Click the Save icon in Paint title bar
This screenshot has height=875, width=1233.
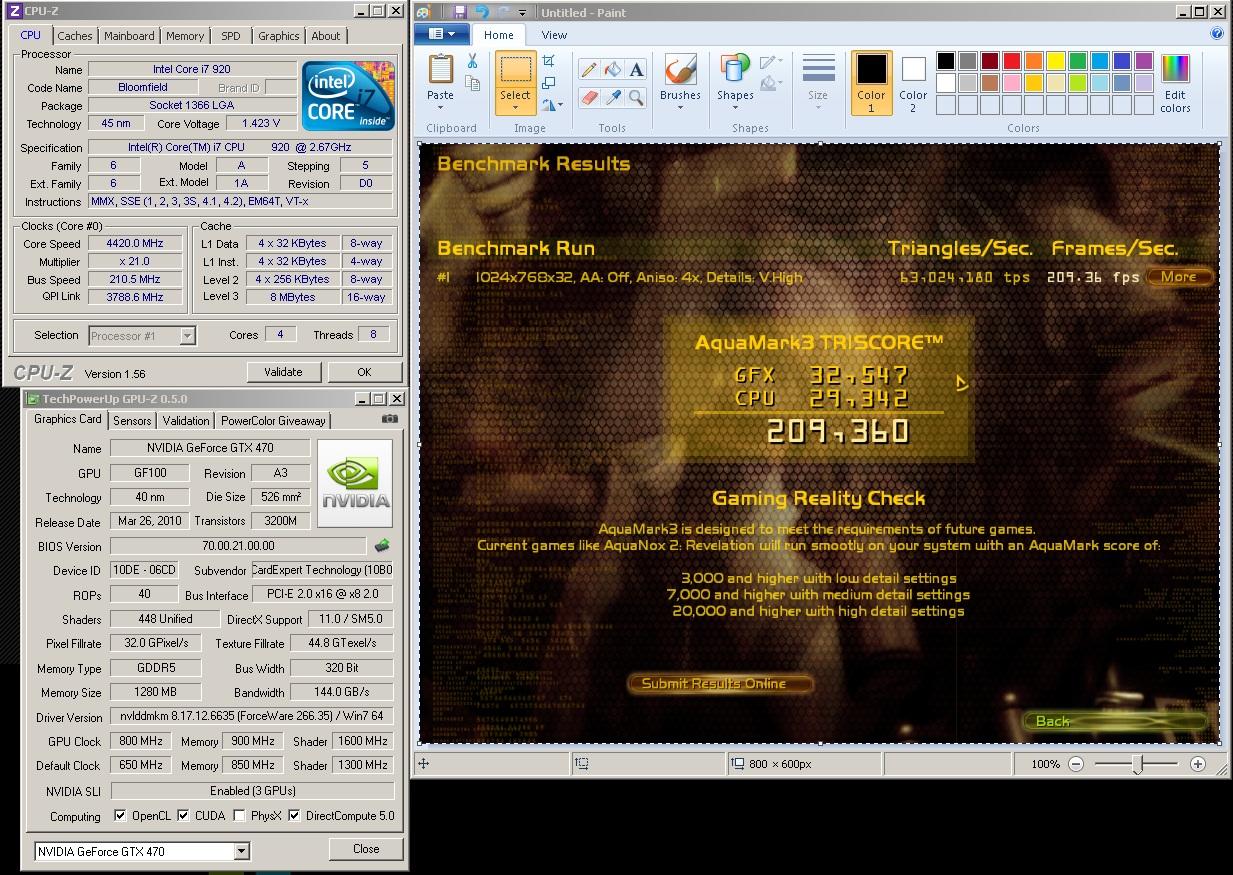point(459,12)
